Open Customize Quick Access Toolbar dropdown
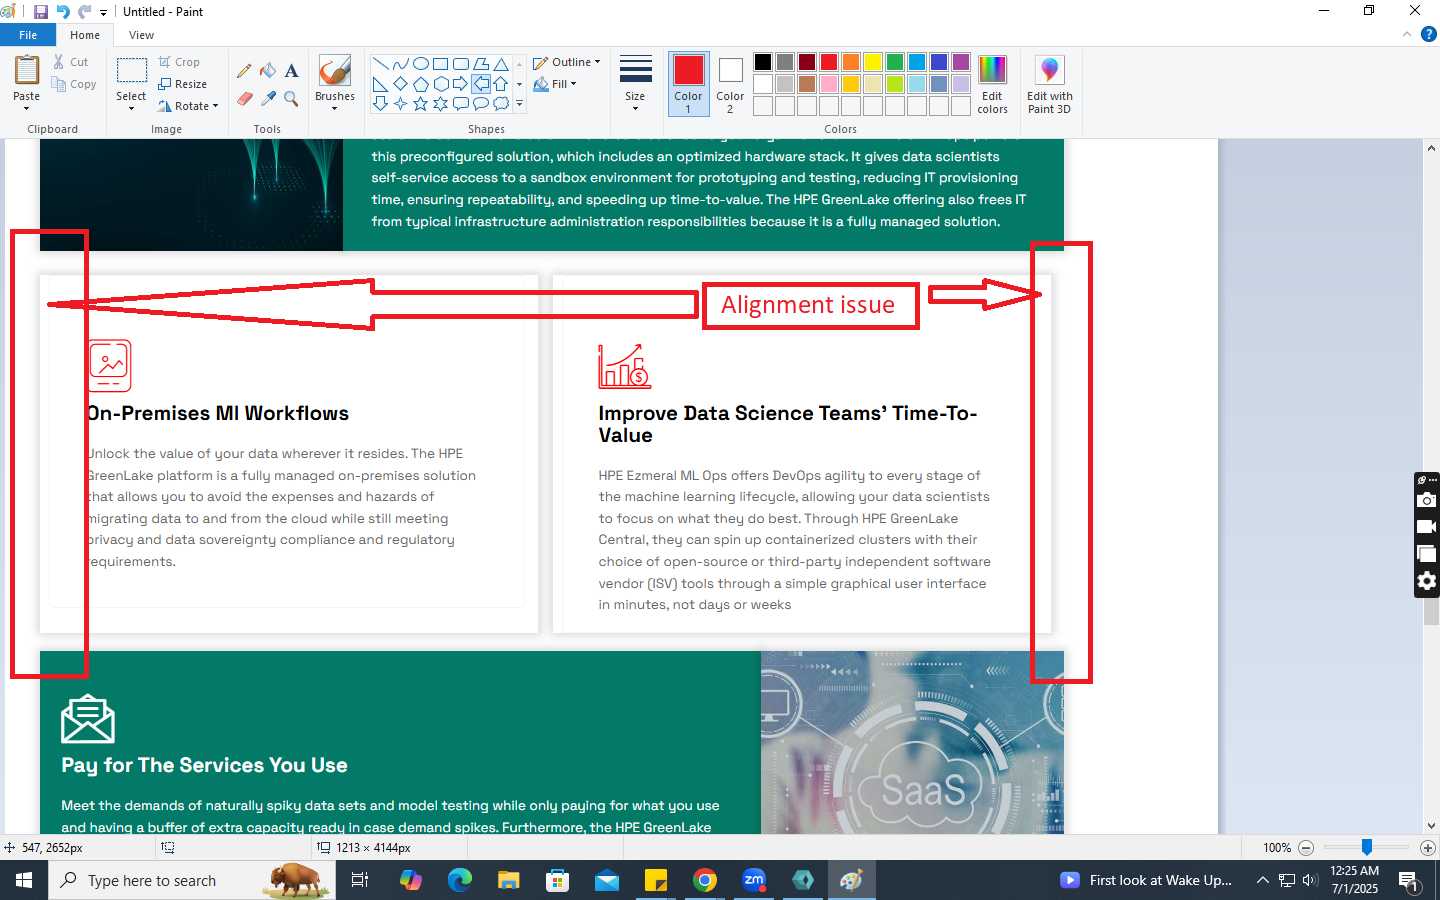1440x900 pixels. 103,13
